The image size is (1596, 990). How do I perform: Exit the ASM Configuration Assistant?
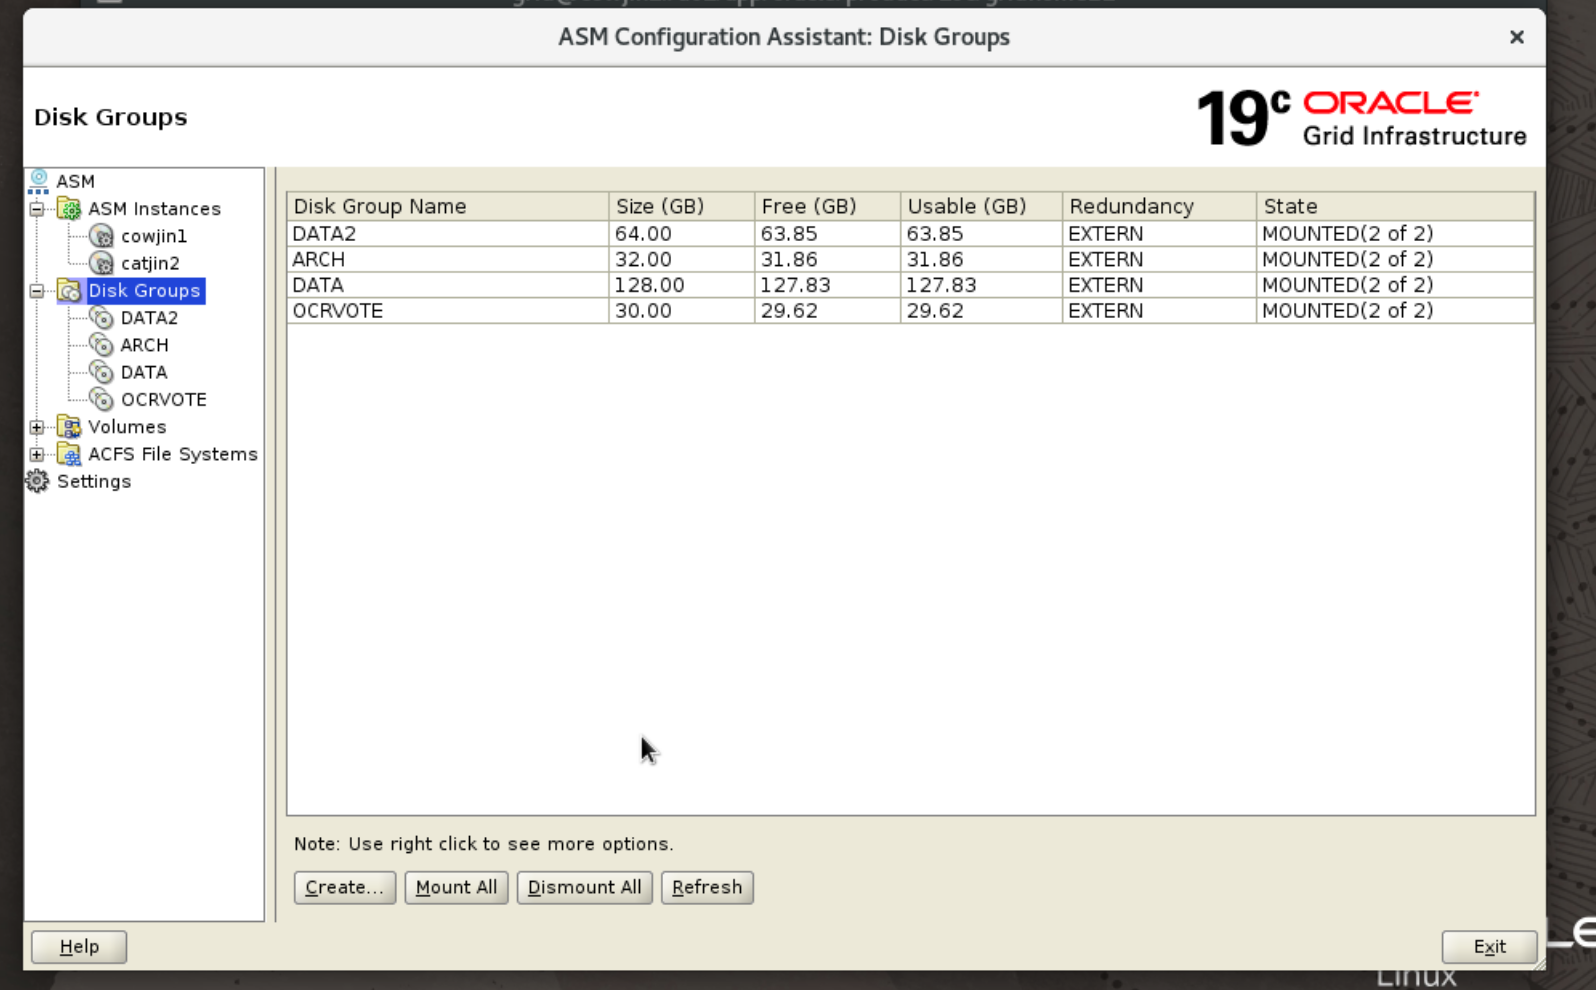1489,946
